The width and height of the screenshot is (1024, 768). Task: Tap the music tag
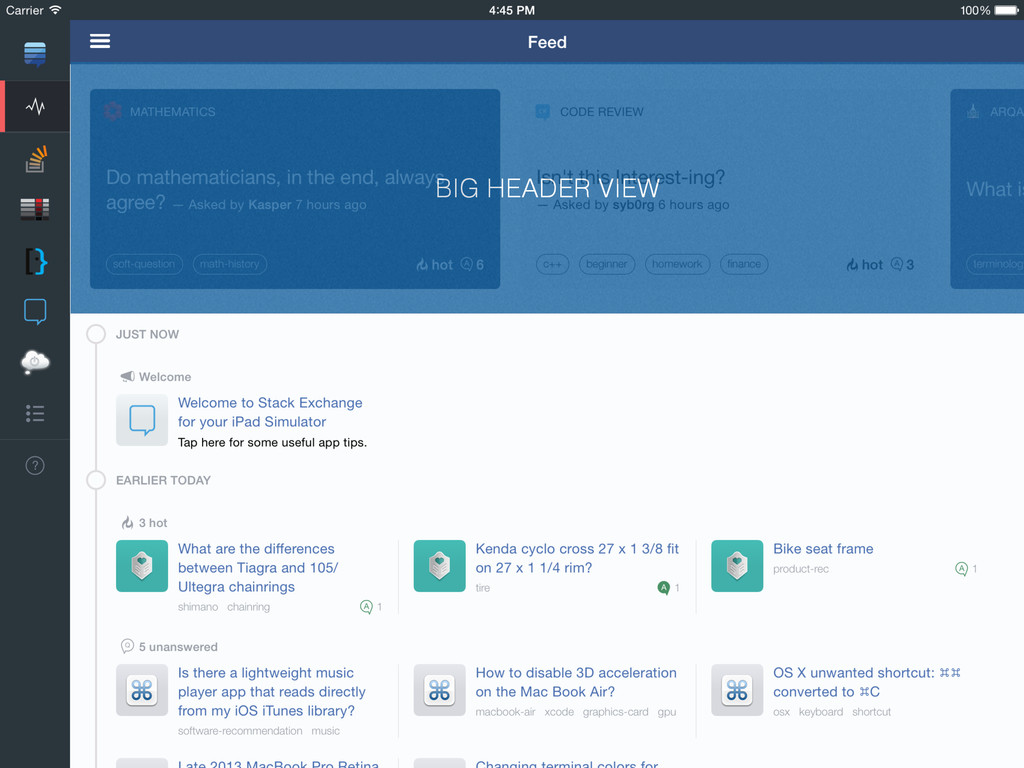[x=325, y=731]
